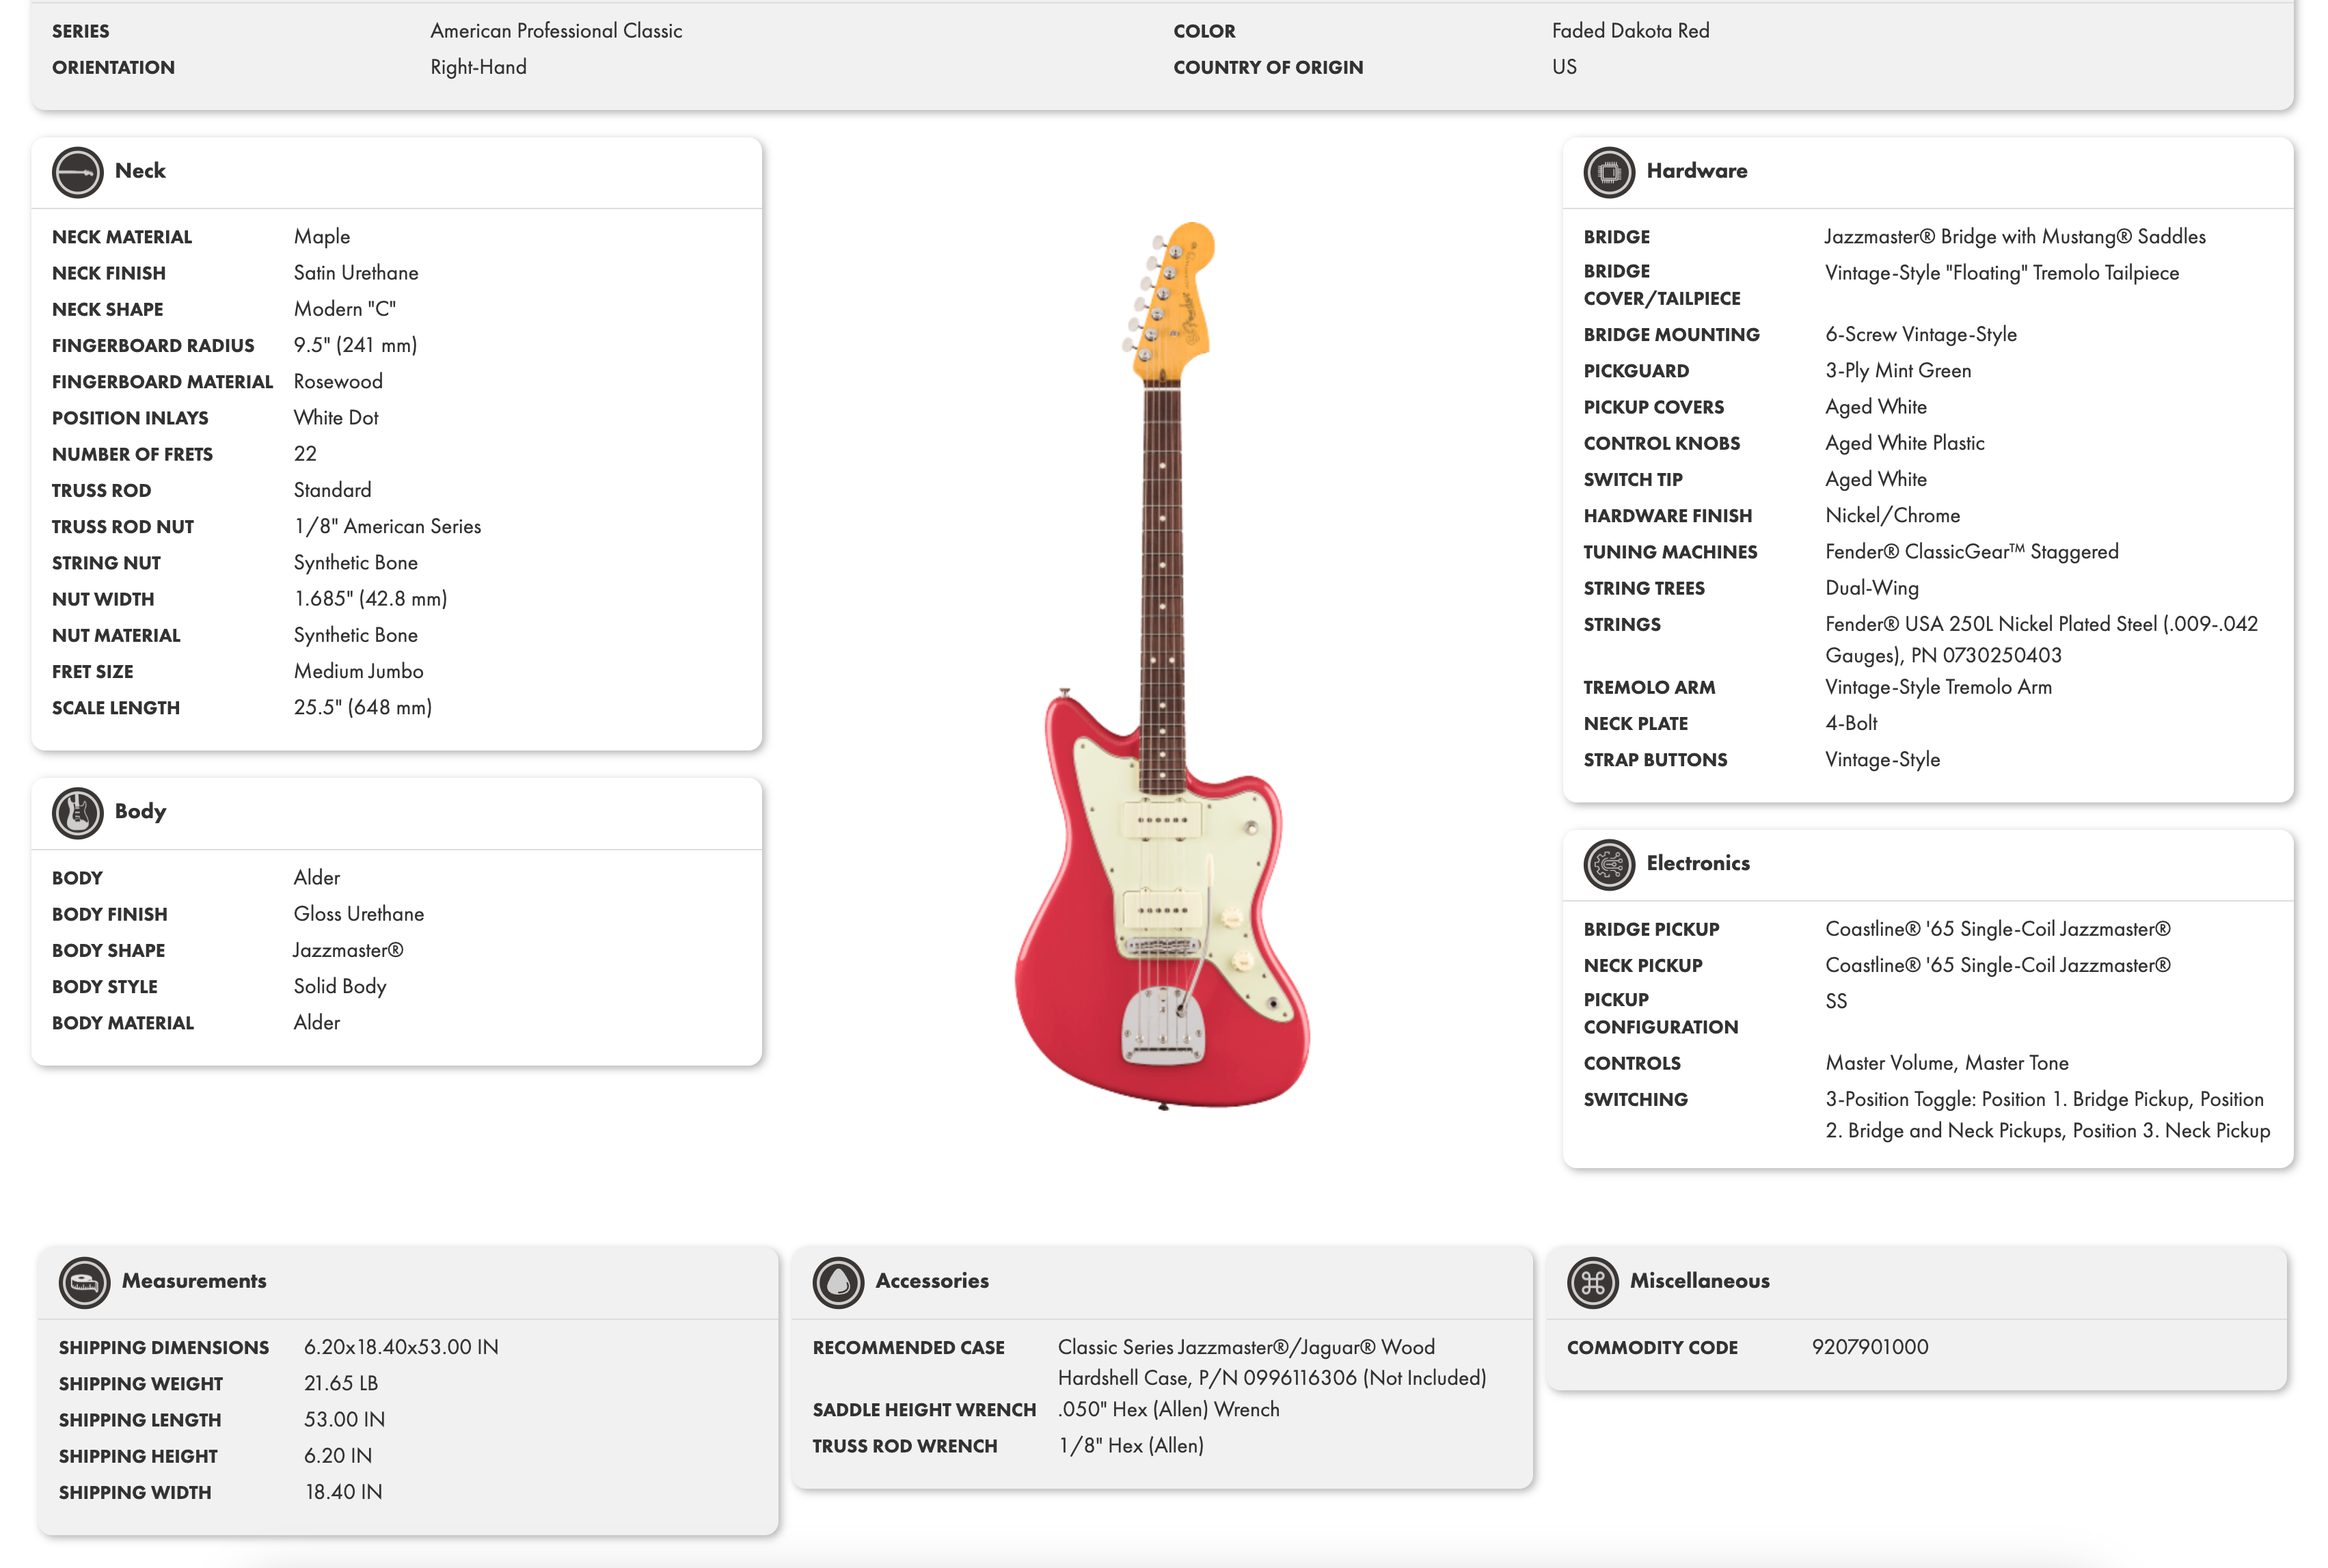Click 'Vintage-Style "Floating" Tremolo Tailpiece' value

(2001, 273)
